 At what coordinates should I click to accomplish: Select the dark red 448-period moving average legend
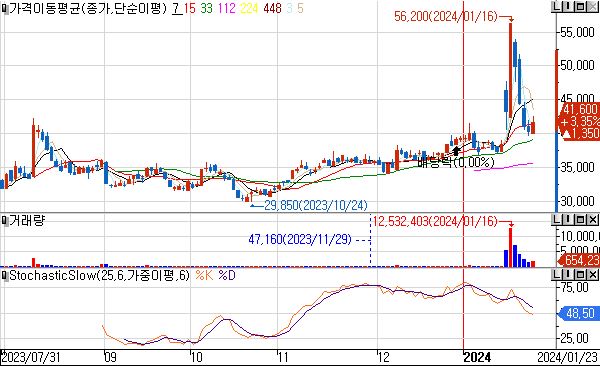tap(272, 8)
